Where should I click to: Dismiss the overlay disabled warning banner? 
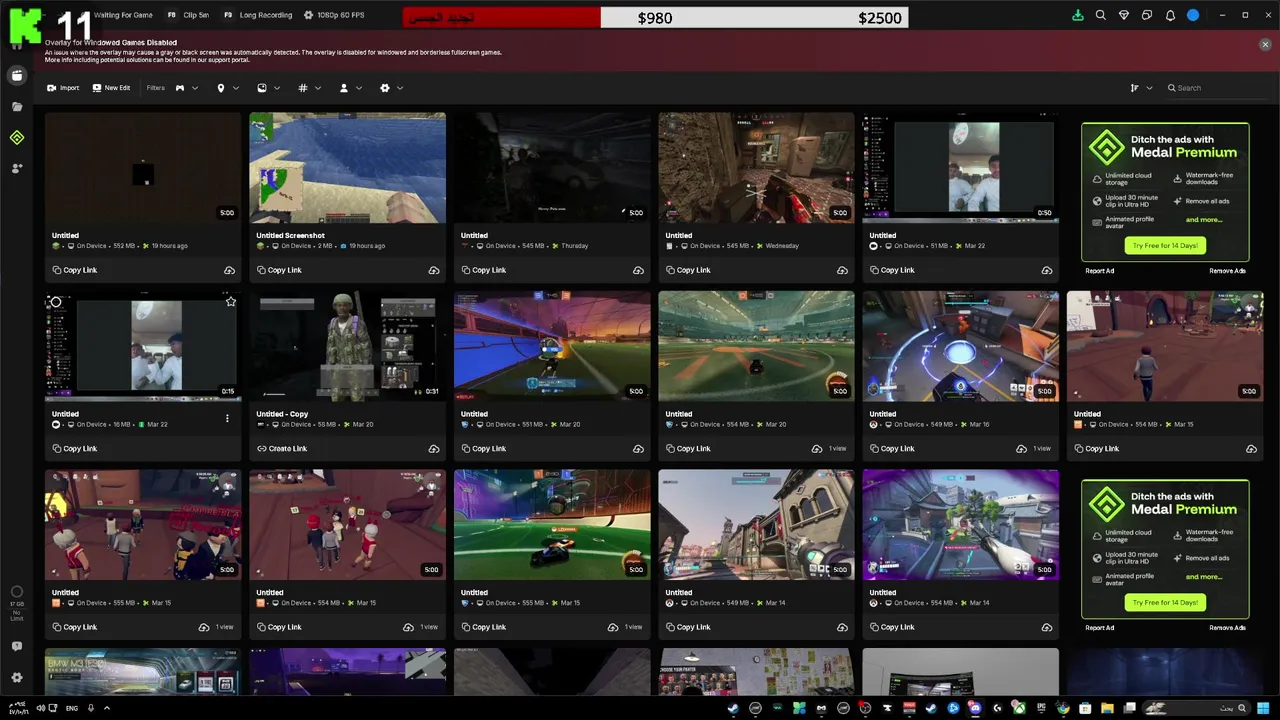1265,44
